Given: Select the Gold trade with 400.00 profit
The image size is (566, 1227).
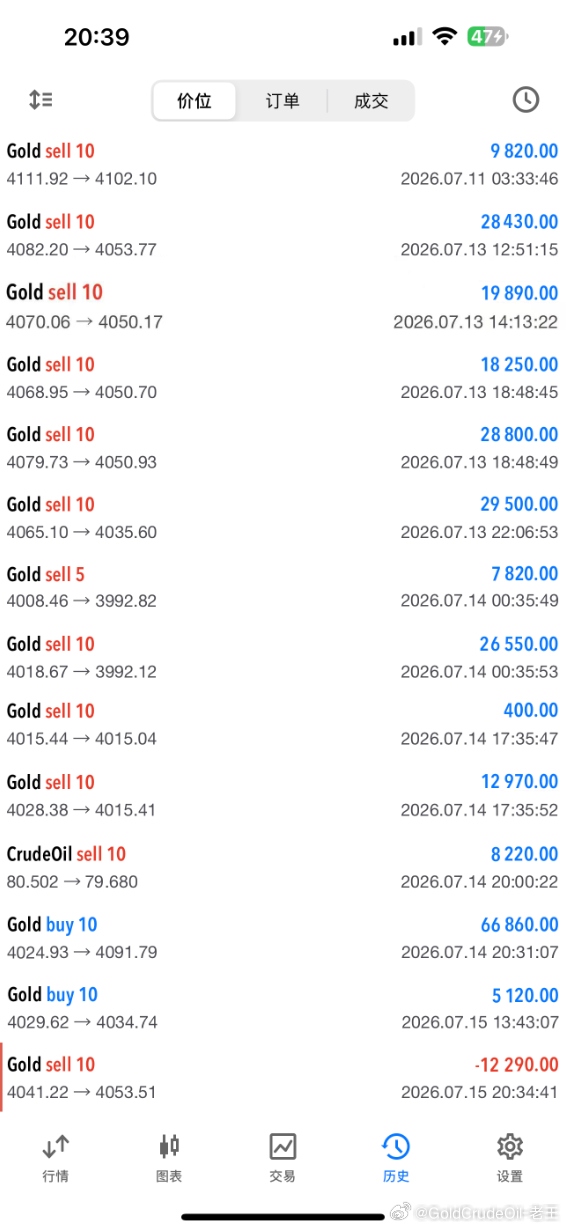Looking at the screenshot, I should coord(283,725).
